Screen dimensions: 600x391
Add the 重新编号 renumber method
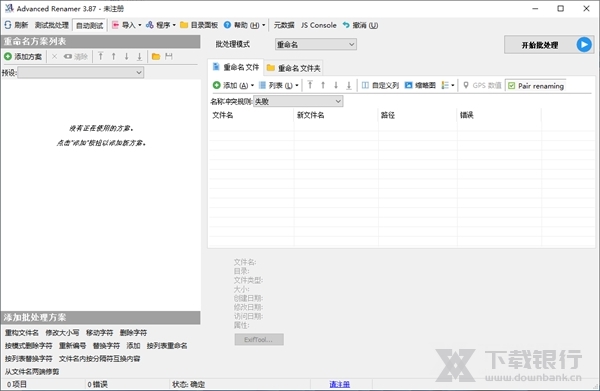(72, 346)
